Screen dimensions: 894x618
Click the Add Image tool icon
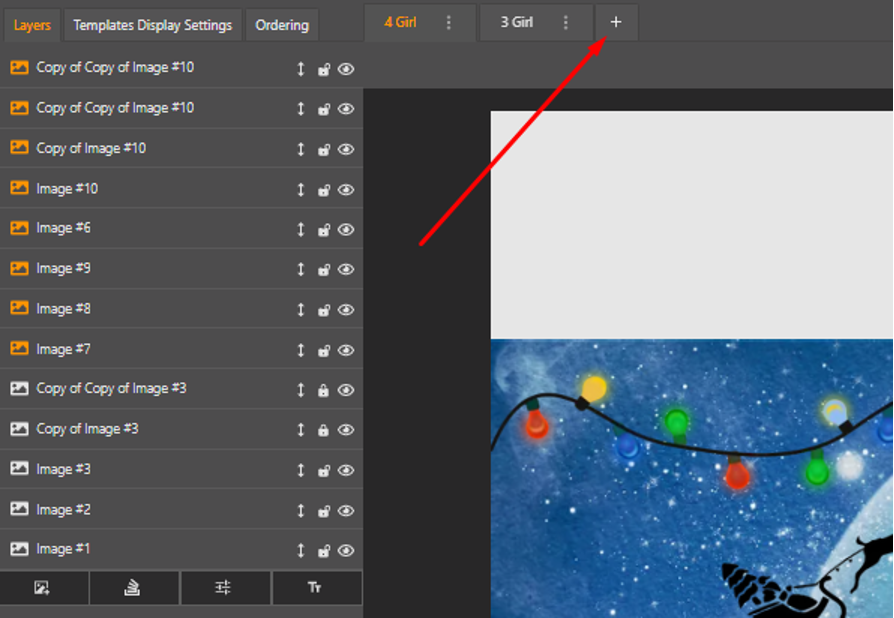[42, 588]
